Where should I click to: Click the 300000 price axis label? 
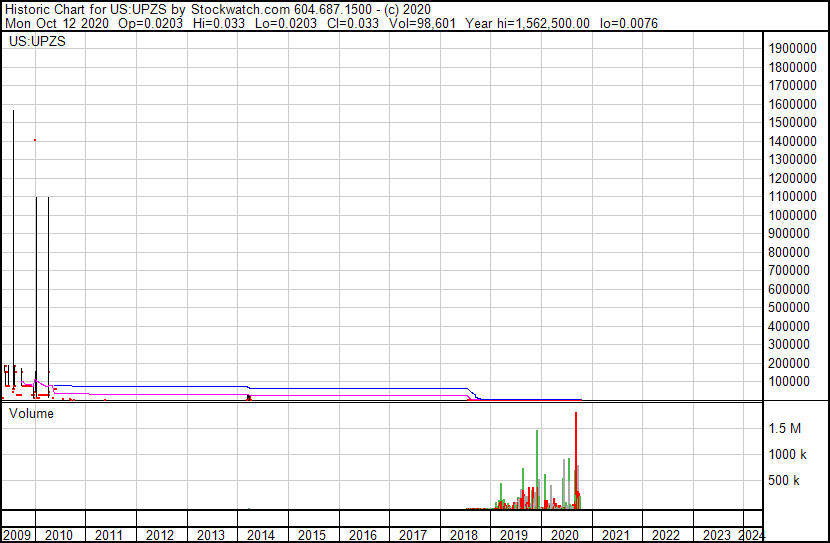click(x=789, y=345)
